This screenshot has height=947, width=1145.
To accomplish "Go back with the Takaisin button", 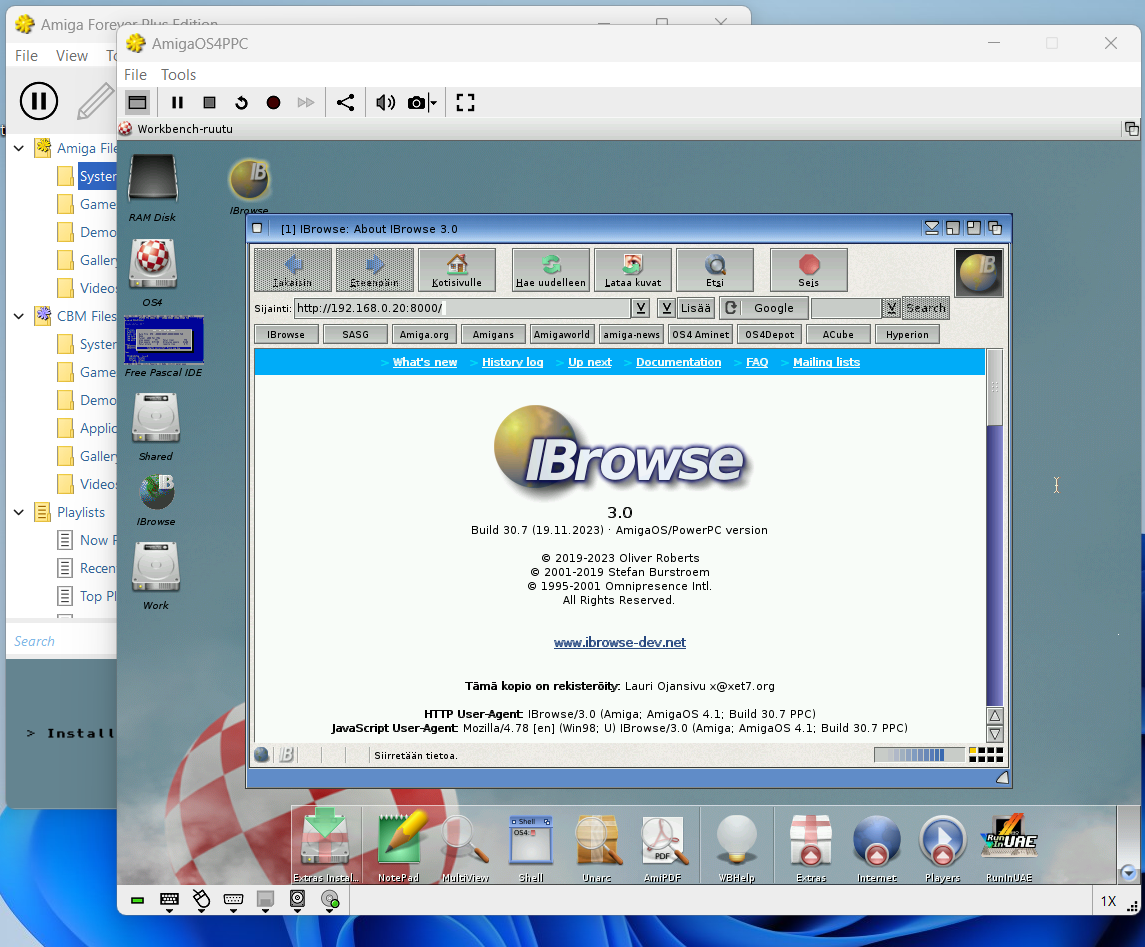I will [293, 270].
